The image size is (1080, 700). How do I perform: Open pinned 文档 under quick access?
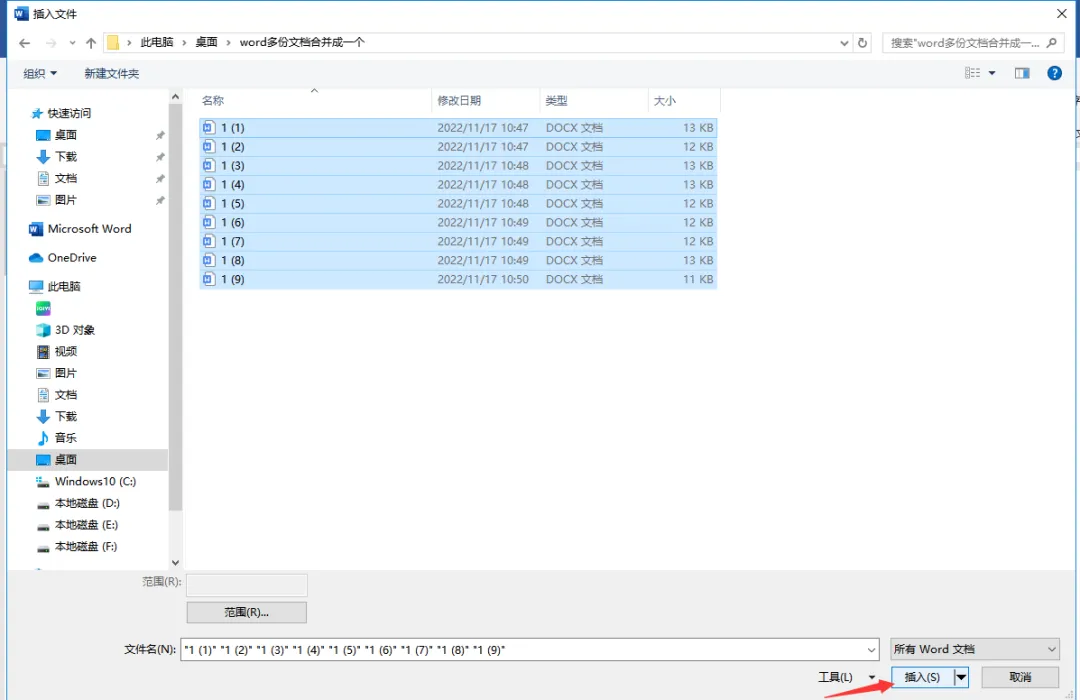[65, 178]
